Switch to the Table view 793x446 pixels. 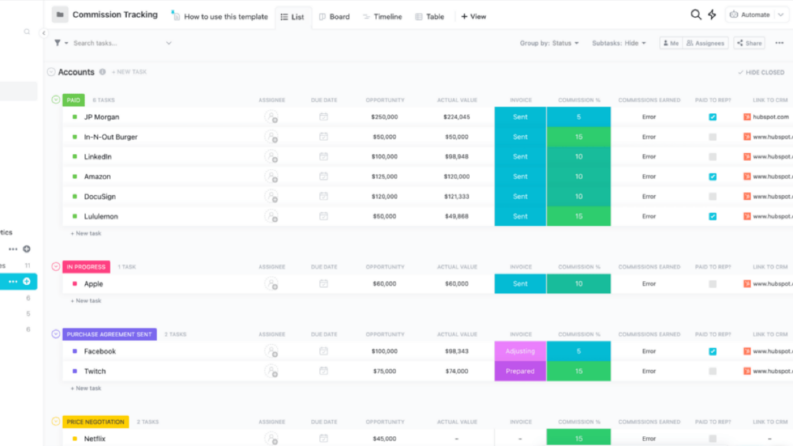point(429,16)
